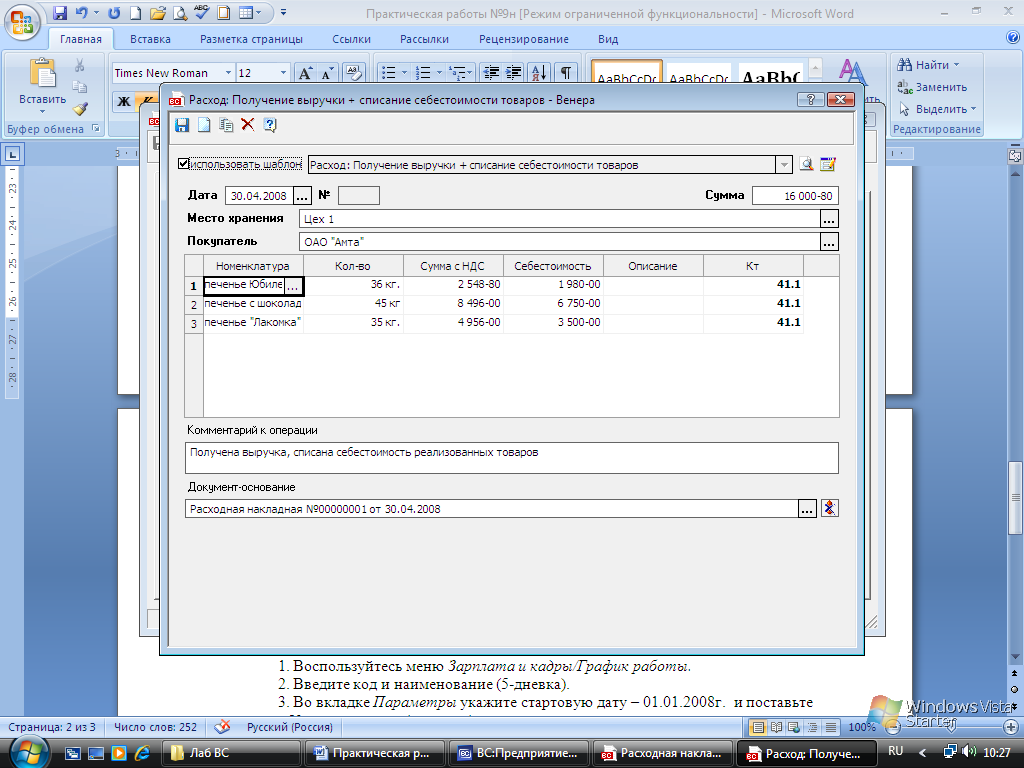This screenshot has height=768, width=1024.
Task: Click zoom out minus on Word's zoom slider
Action: (893, 727)
